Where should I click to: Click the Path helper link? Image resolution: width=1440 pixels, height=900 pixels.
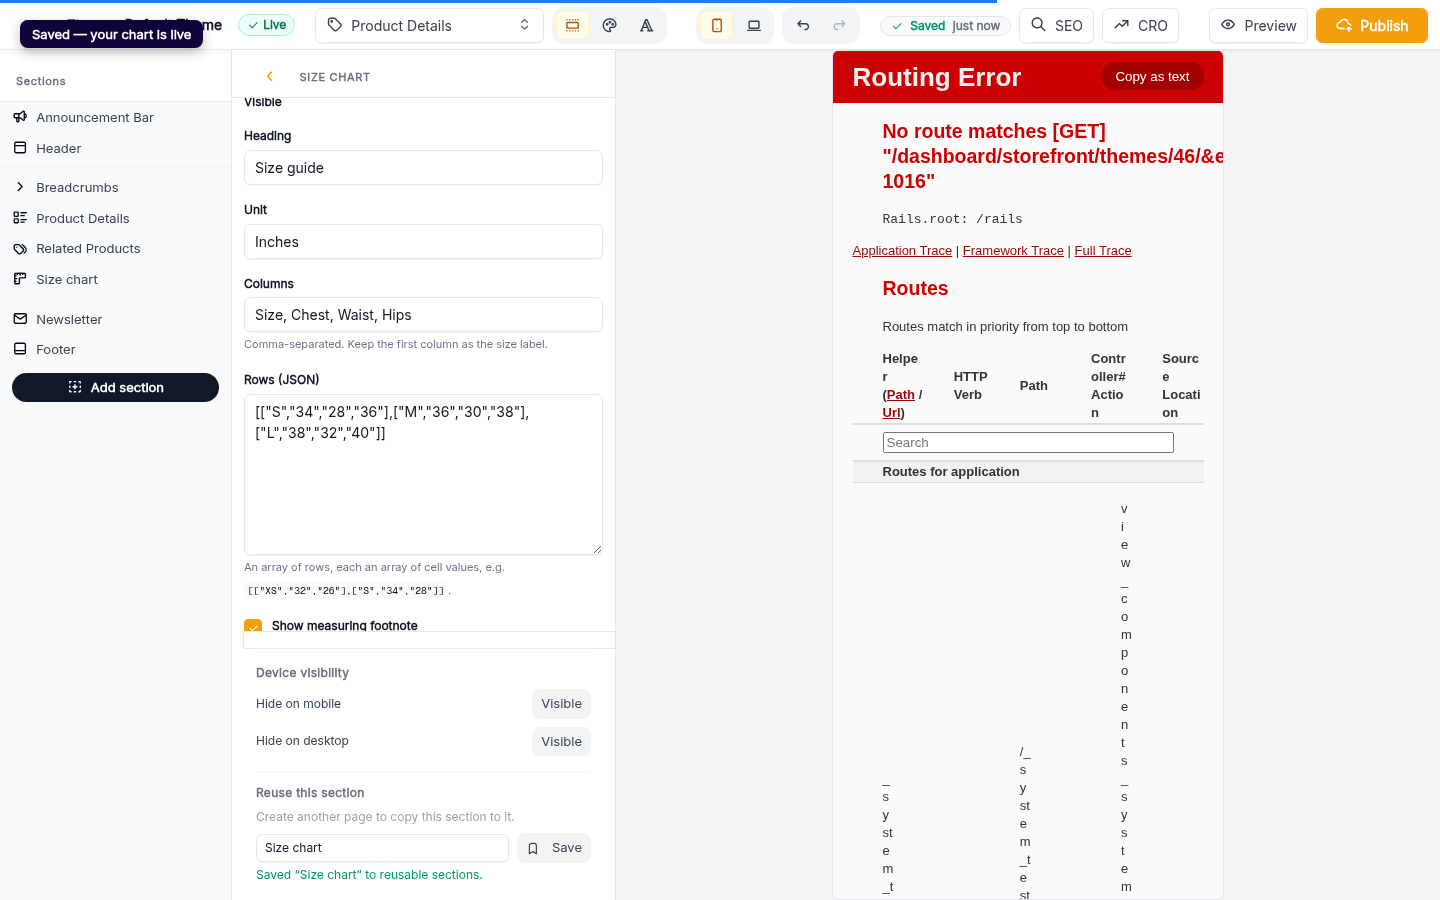click(901, 395)
